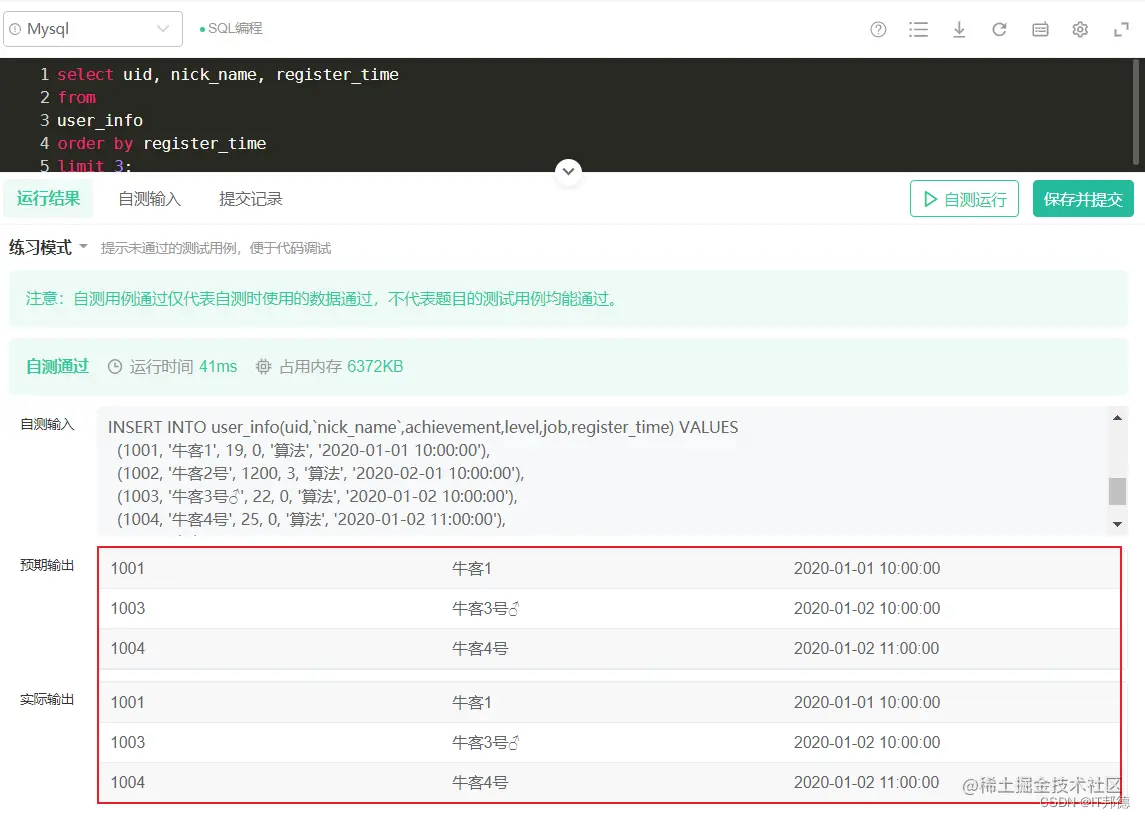Click actual output cell 牛客4号
The height and width of the screenshot is (818, 1145).
[x=480, y=782]
